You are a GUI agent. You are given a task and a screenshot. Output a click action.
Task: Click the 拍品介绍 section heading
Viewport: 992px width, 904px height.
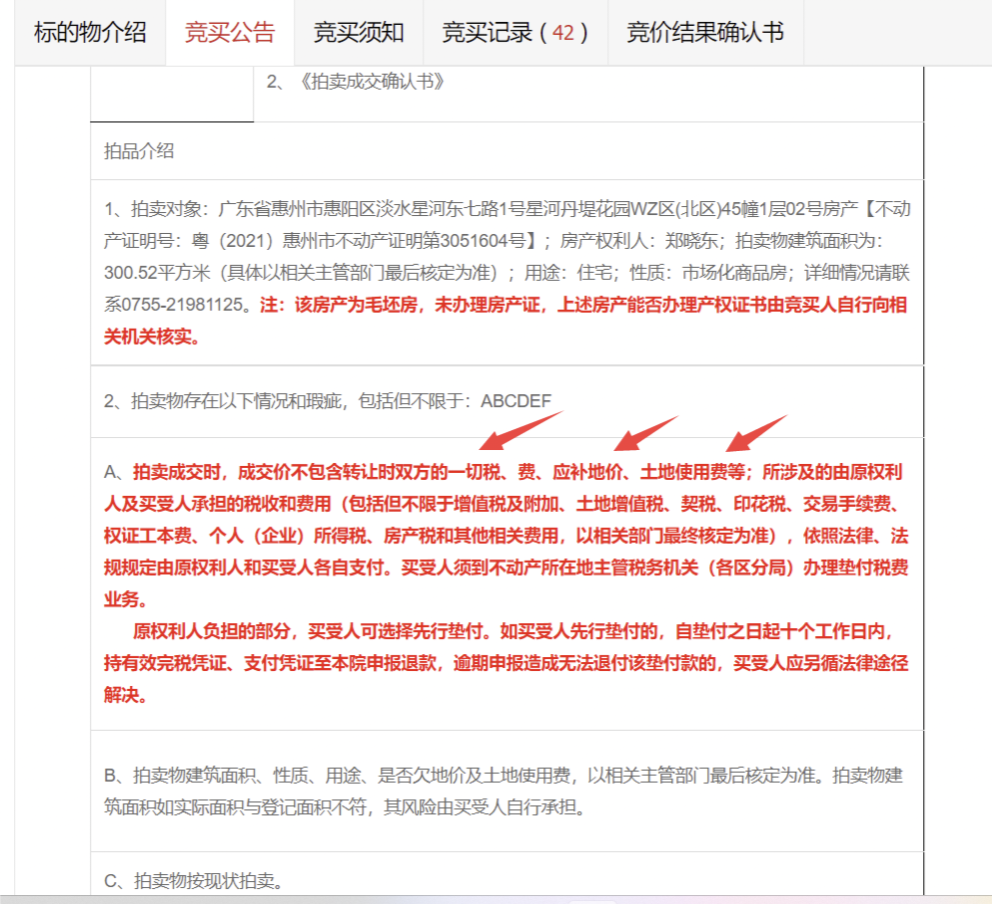(139, 151)
